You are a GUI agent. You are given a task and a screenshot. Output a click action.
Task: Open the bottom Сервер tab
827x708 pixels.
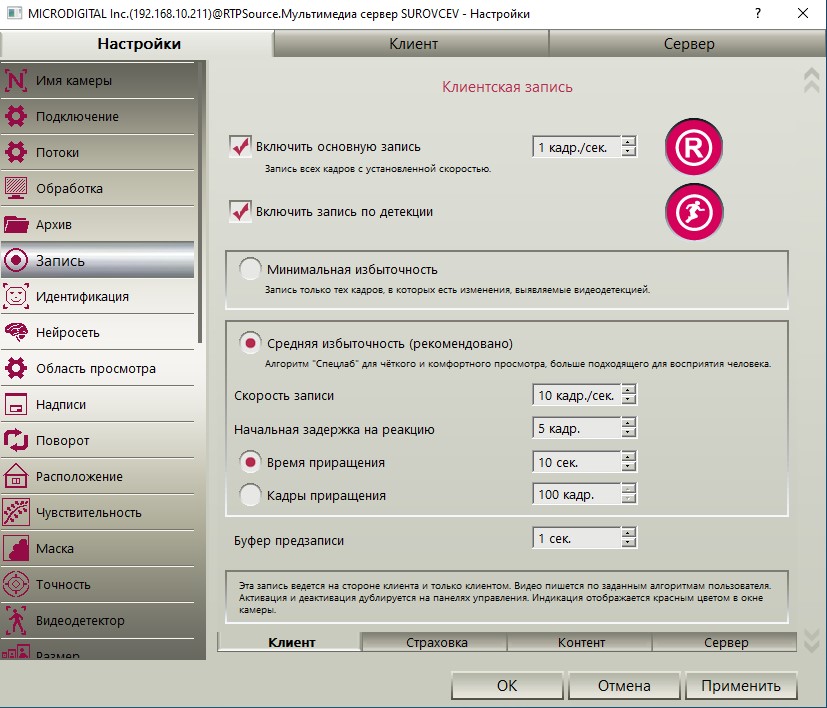point(726,642)
